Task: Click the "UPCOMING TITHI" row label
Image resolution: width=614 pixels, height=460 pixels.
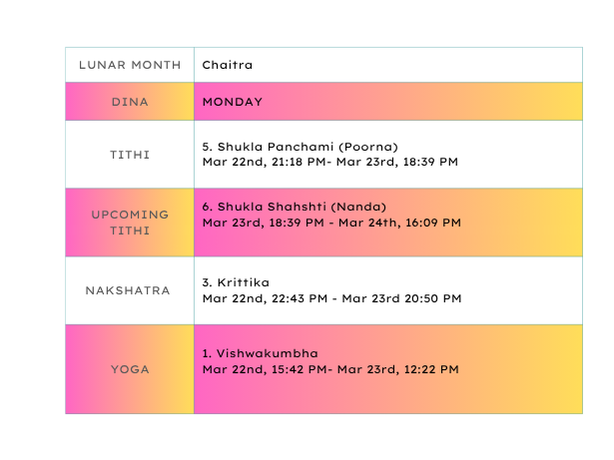Action: (x=130, y=223)
